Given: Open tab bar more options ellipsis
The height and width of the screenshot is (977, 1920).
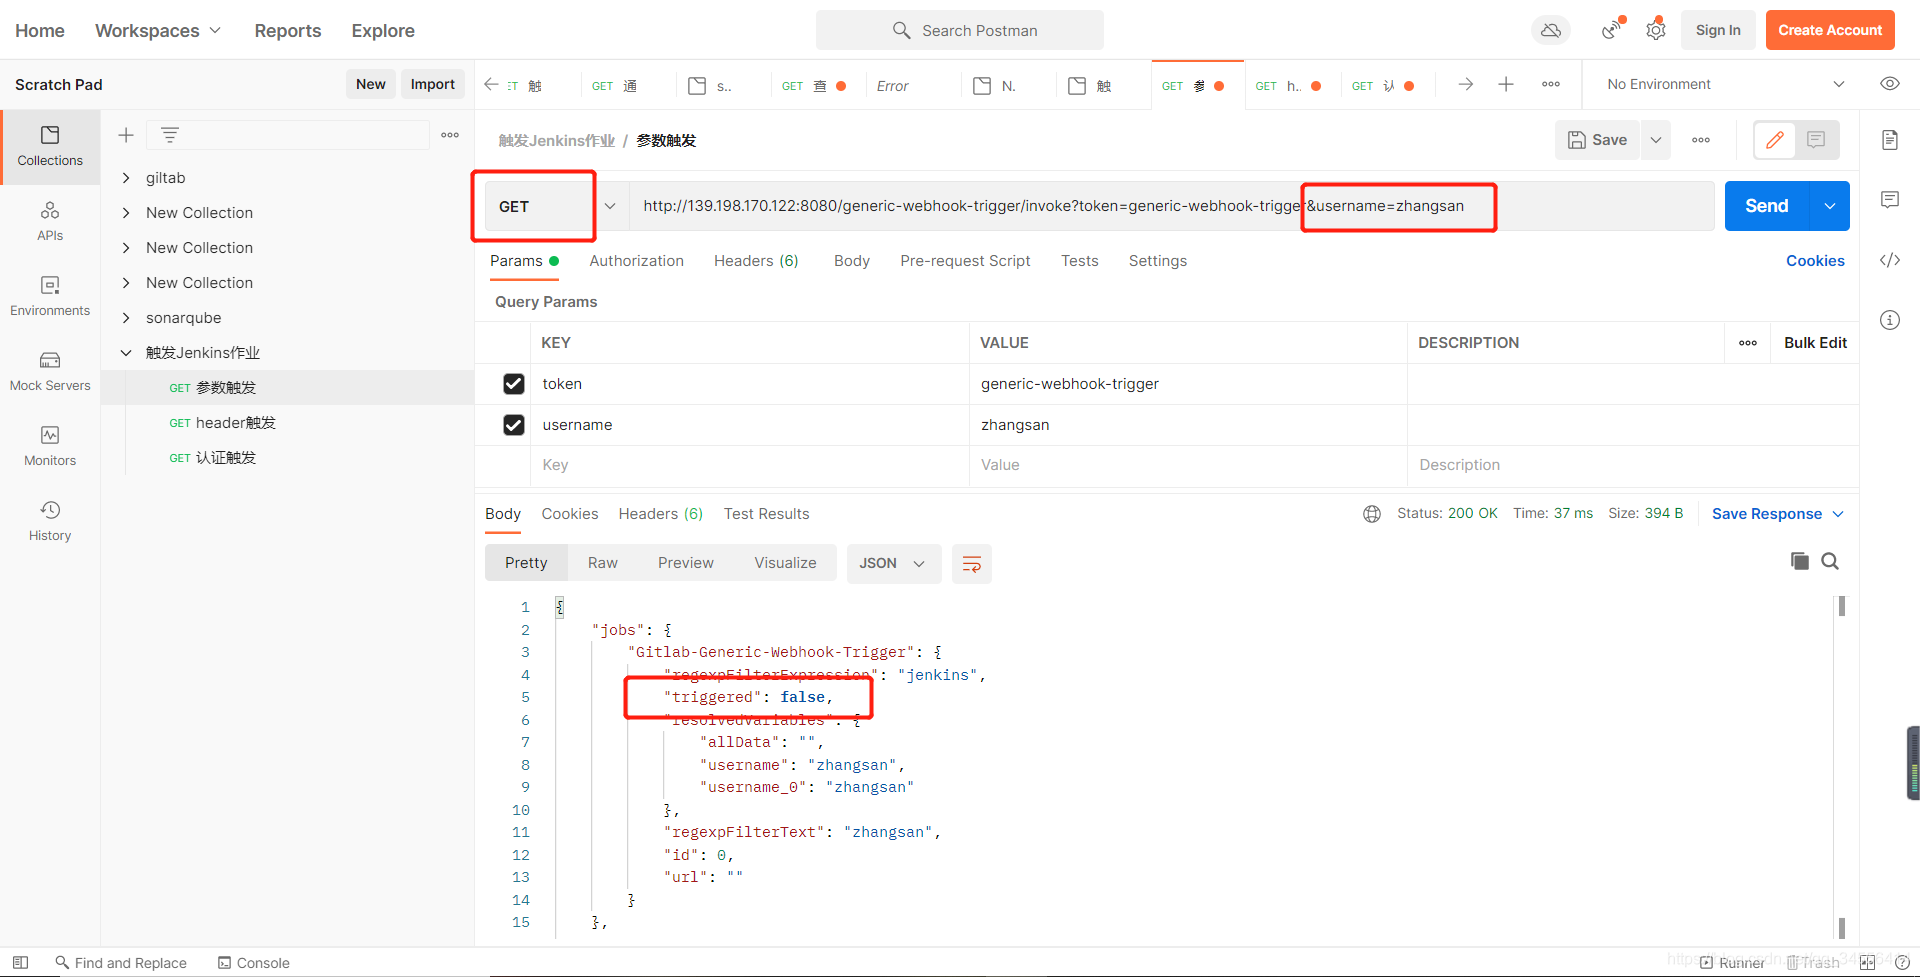Looking at the screenshot, I should 1551,84.
